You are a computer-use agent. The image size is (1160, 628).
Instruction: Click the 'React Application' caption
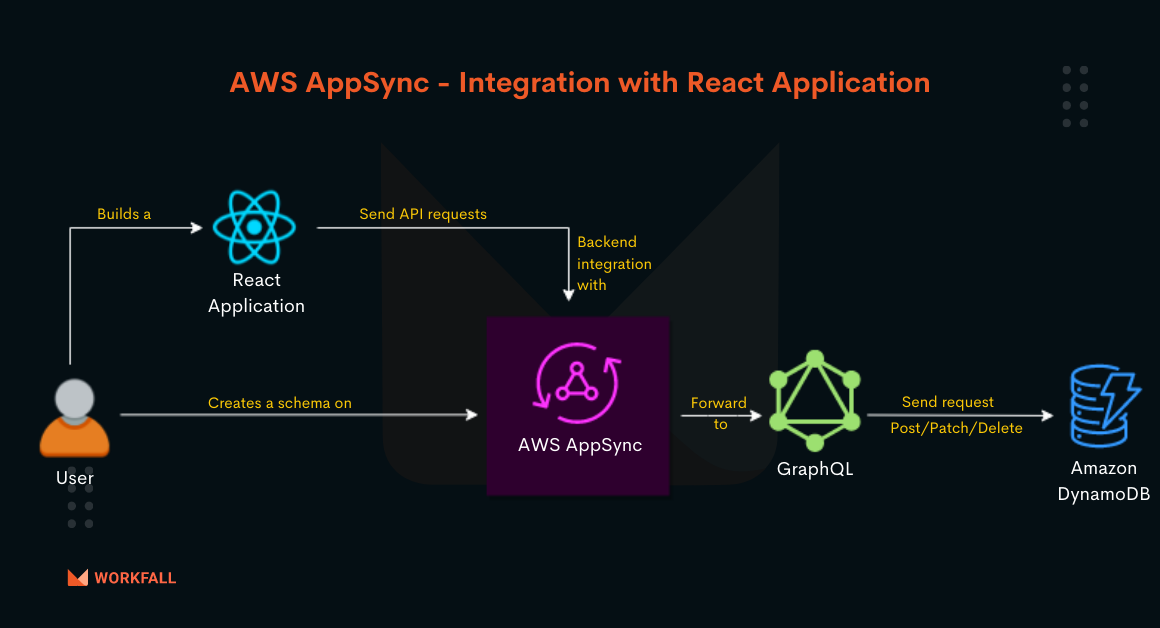[256, 293]
